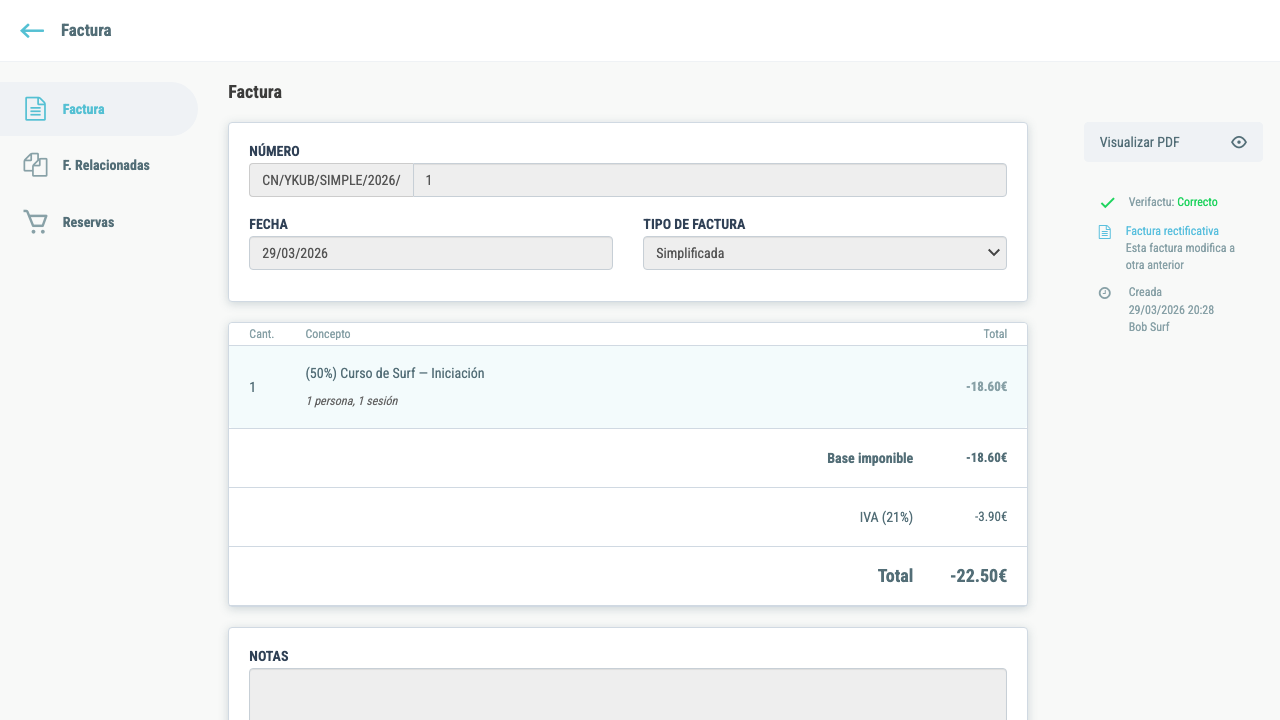The image size is (1280, 720).
Task: Click inside the Notas text area
Action: 628,694
